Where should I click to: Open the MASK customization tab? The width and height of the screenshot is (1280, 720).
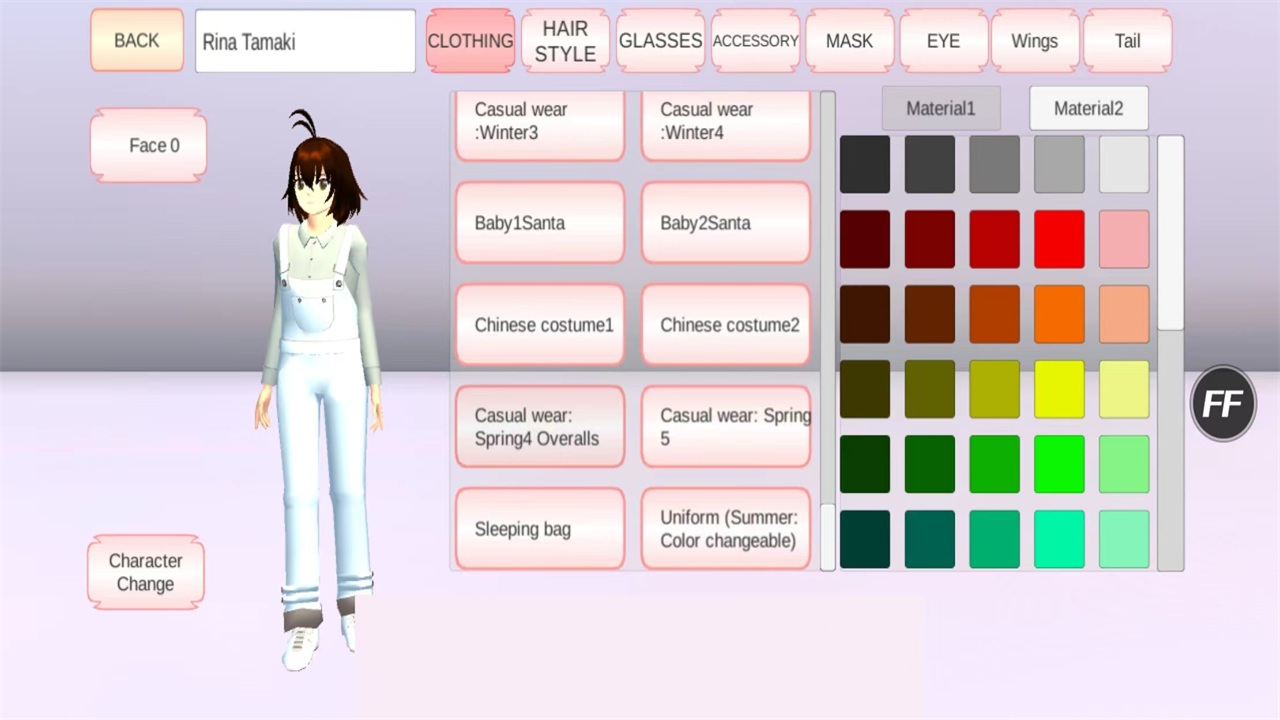849,41
